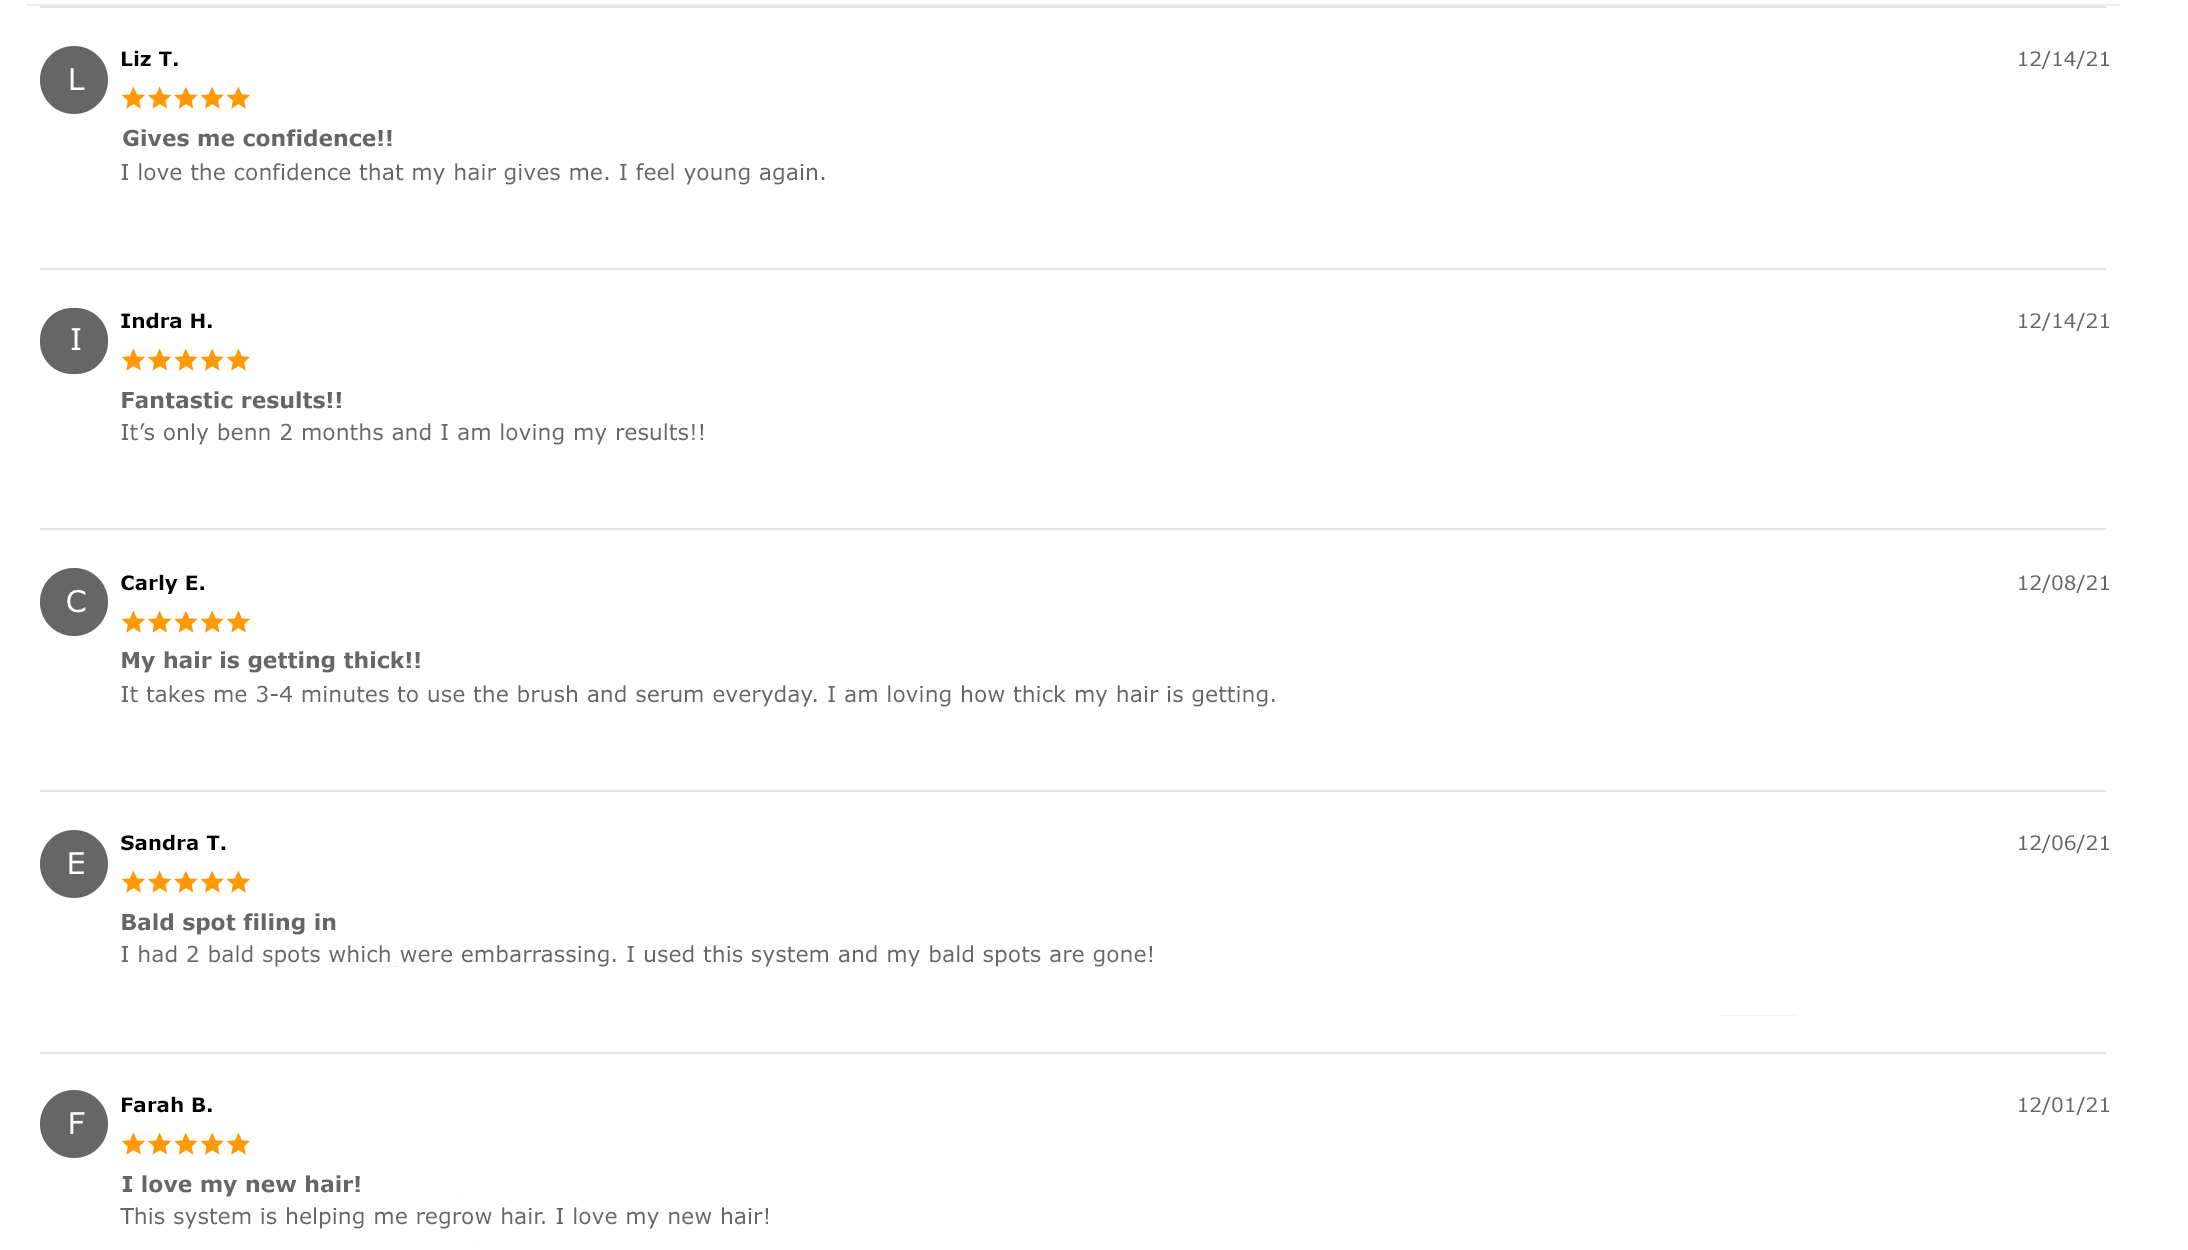The width and height of the screenshot is (2188, 1250).
Task: Click the "E" avatar beside Sandra T.
Action: 74,864
